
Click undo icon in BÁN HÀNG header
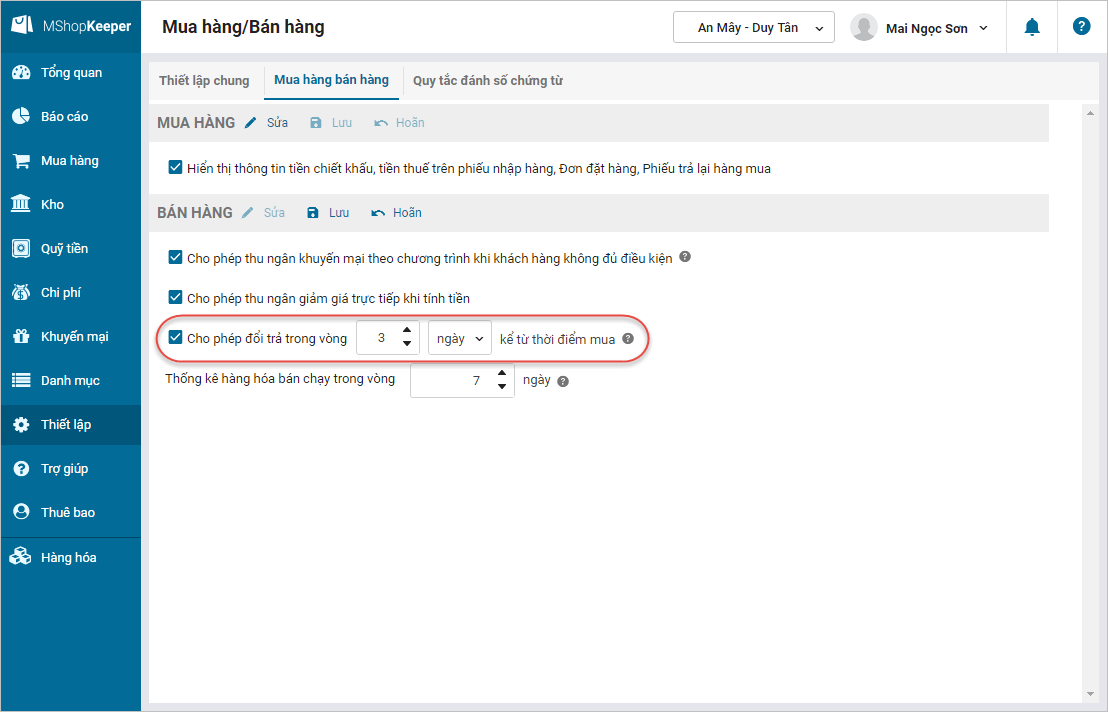[x=378, y=213]
